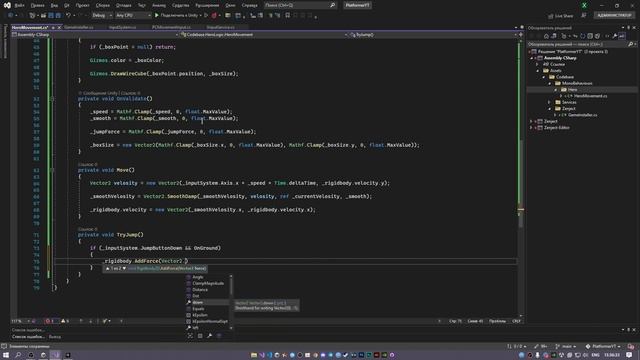The width and height of the screenshot is (640, 360).
Task: Expand the Services folder node
Action: [549, 102]
